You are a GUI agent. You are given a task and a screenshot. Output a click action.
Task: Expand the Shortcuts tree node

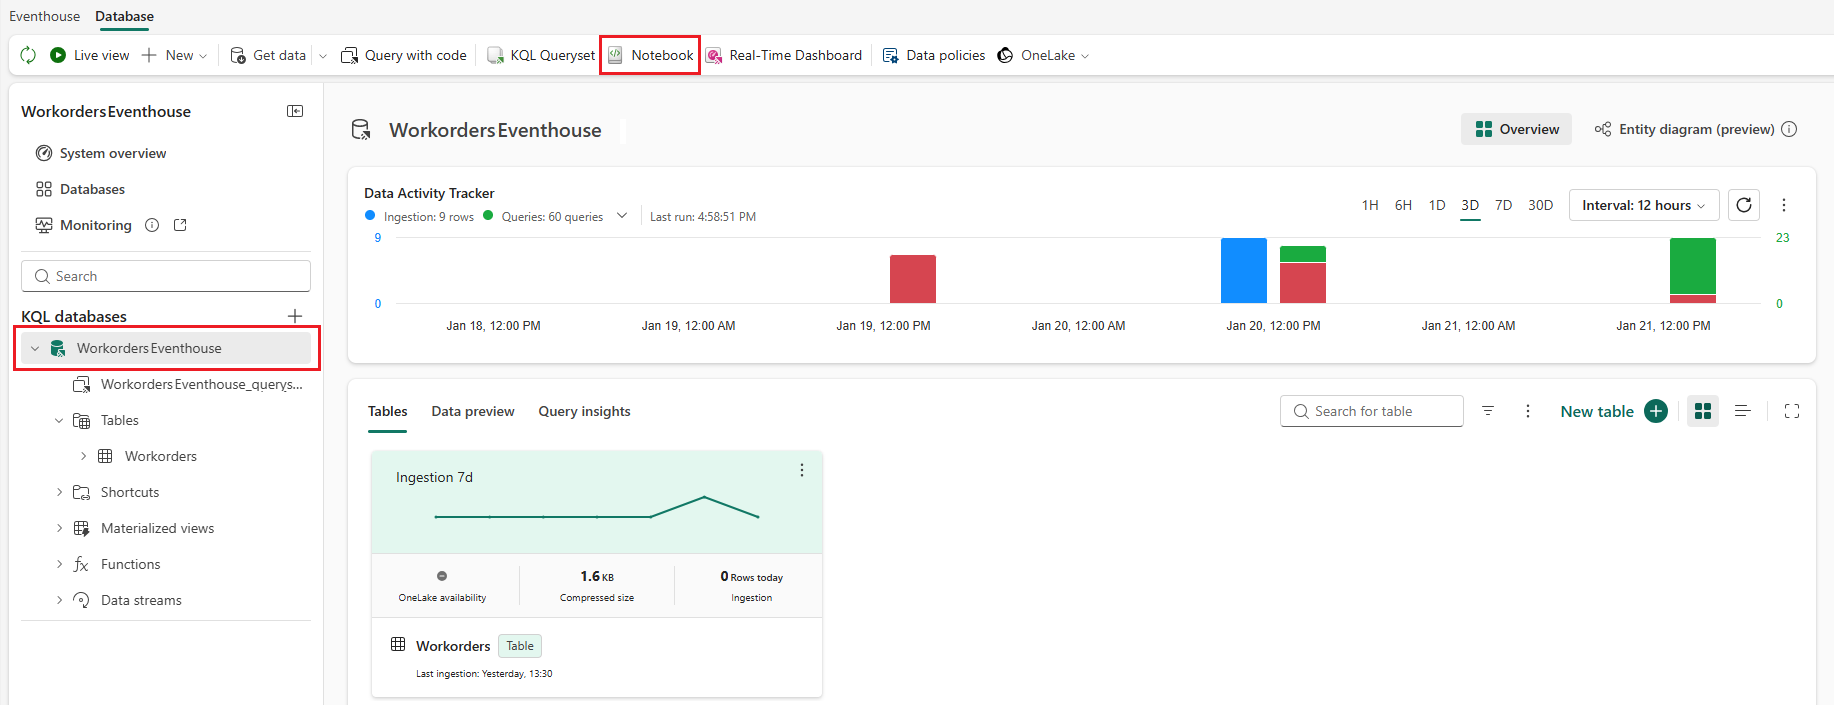click(x=59, y=492)
